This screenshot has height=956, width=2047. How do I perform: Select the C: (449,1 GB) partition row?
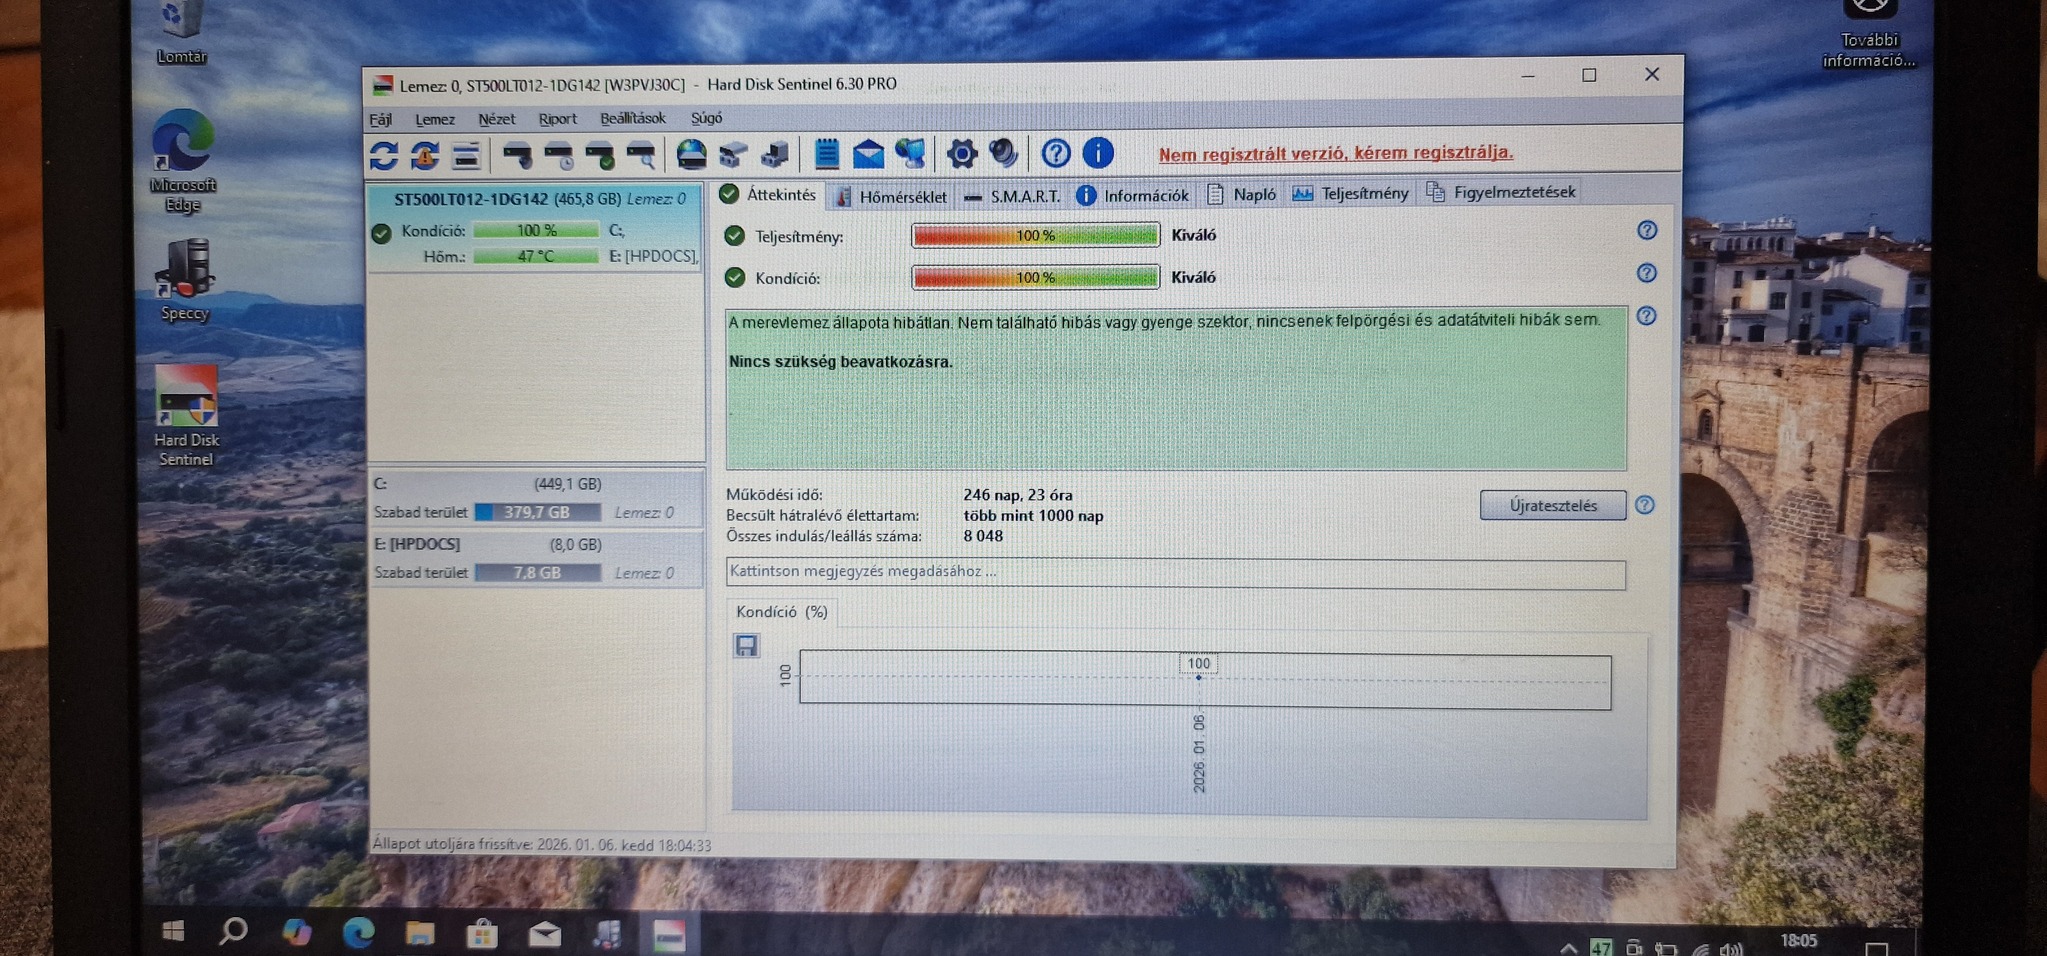click(536, 498)
